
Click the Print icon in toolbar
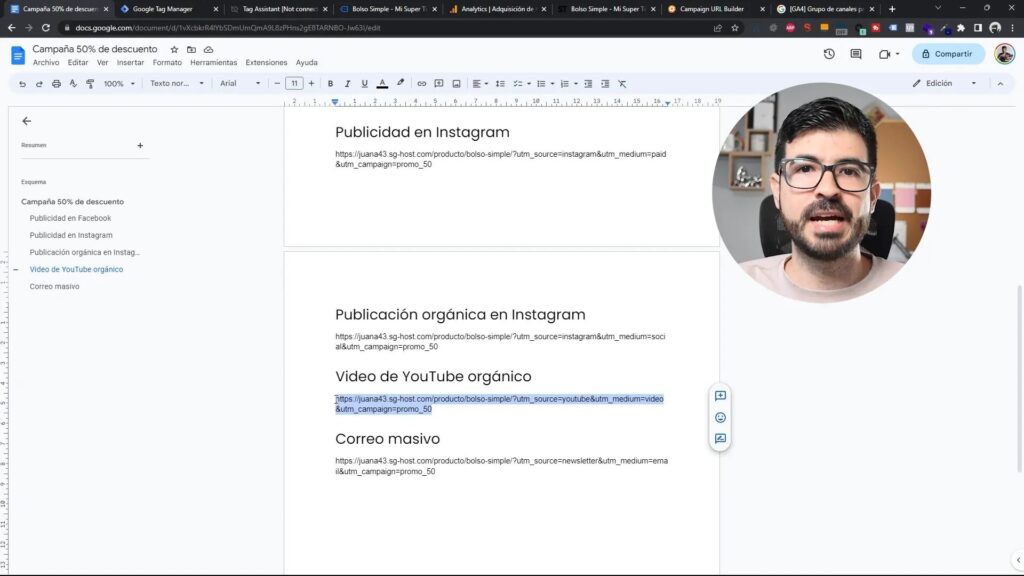56,84
